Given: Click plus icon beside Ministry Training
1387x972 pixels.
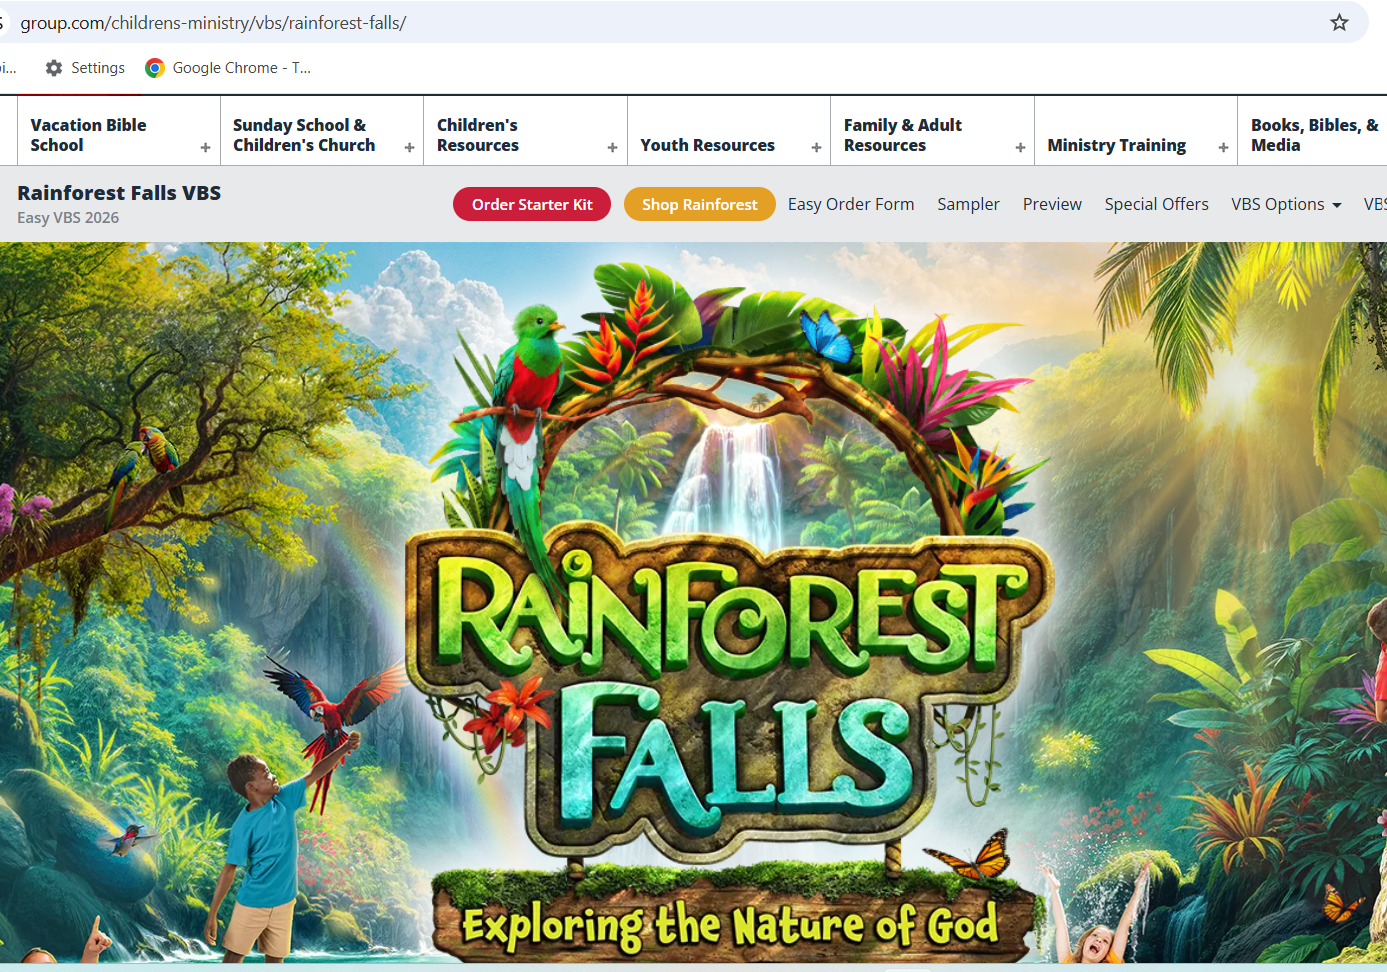Looking at the screenshot, I should [1223, 147].
